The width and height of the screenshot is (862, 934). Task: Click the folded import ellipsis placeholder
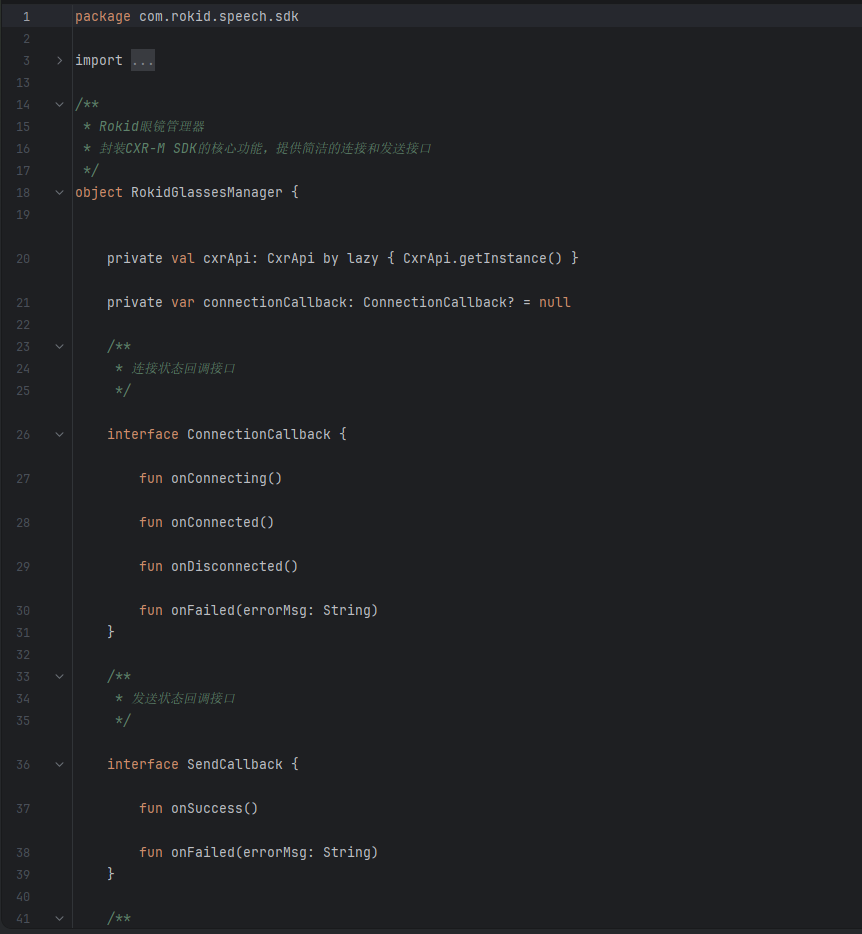tap(143, 61)
